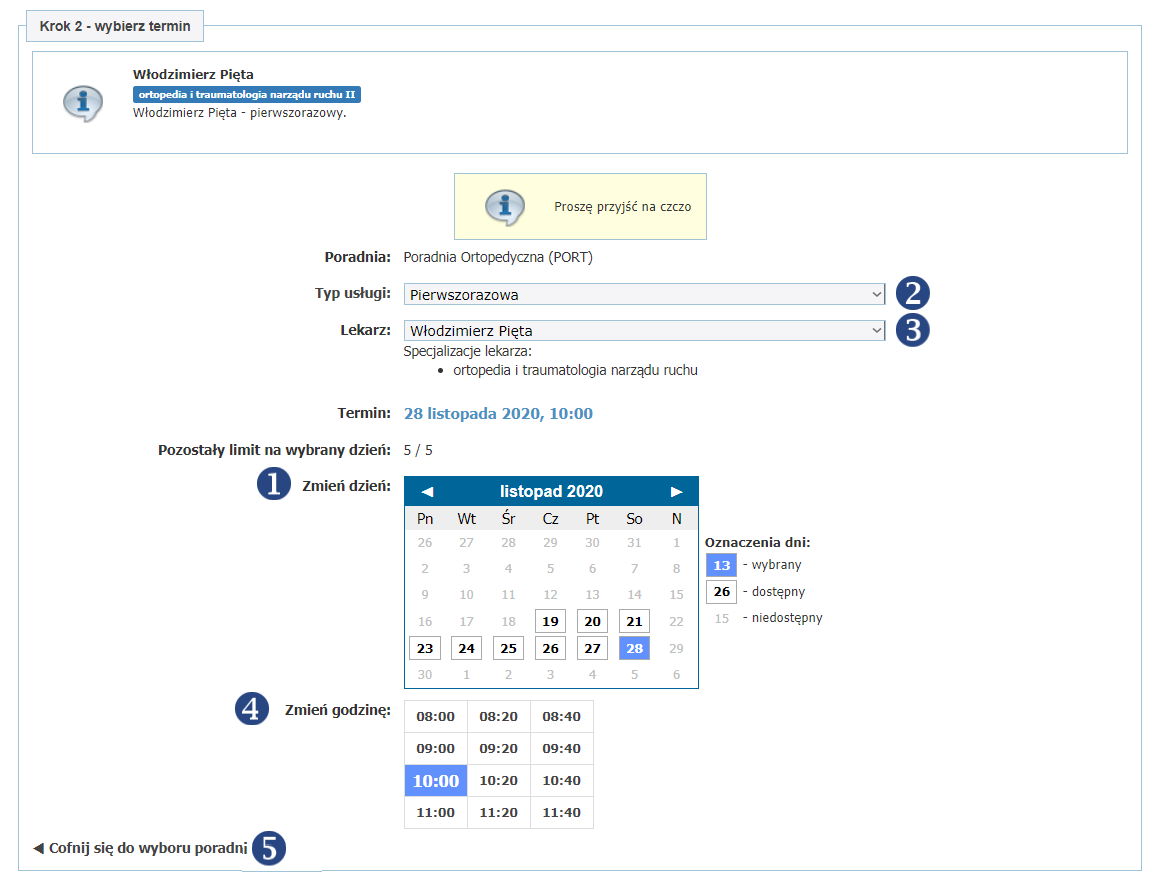Choose the 09:40 time slot
Viewport: 1155px width, 891px height.
[x=561, y=748]
